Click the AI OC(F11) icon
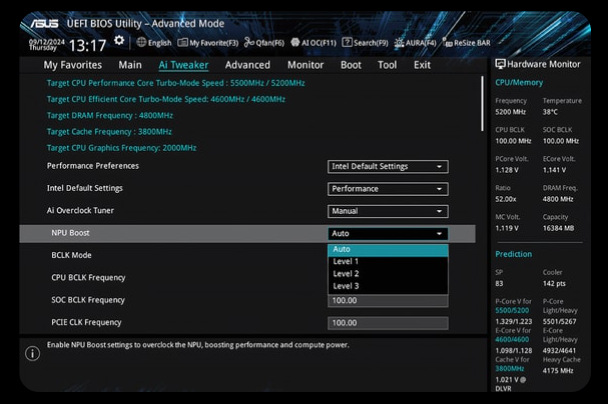608x404 pixels. click(x=295, y=42)
